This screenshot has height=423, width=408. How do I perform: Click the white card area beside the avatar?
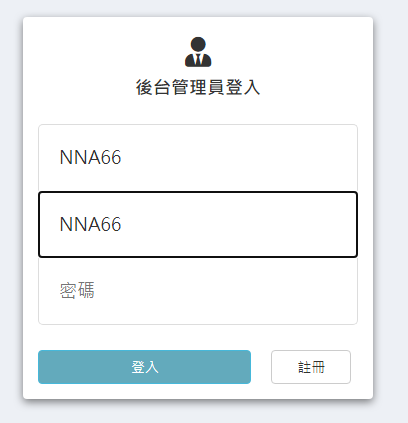[283, 52]
